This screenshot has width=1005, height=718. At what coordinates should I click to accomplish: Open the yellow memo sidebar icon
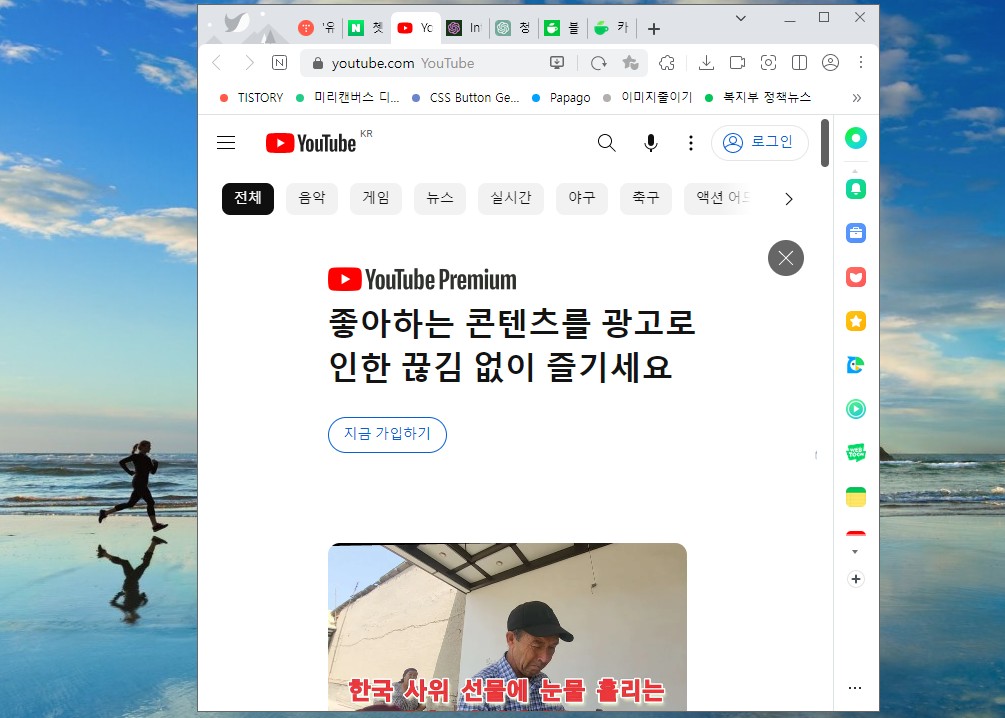click(x=856, y=497)
